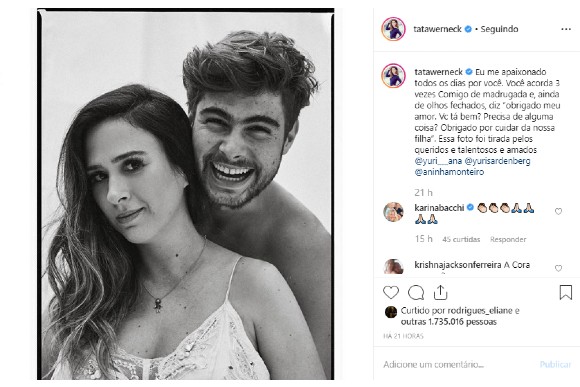Open the three-dot more options menu
The height and width of the screenshot is (387, 580).
(x=566, y=29)
